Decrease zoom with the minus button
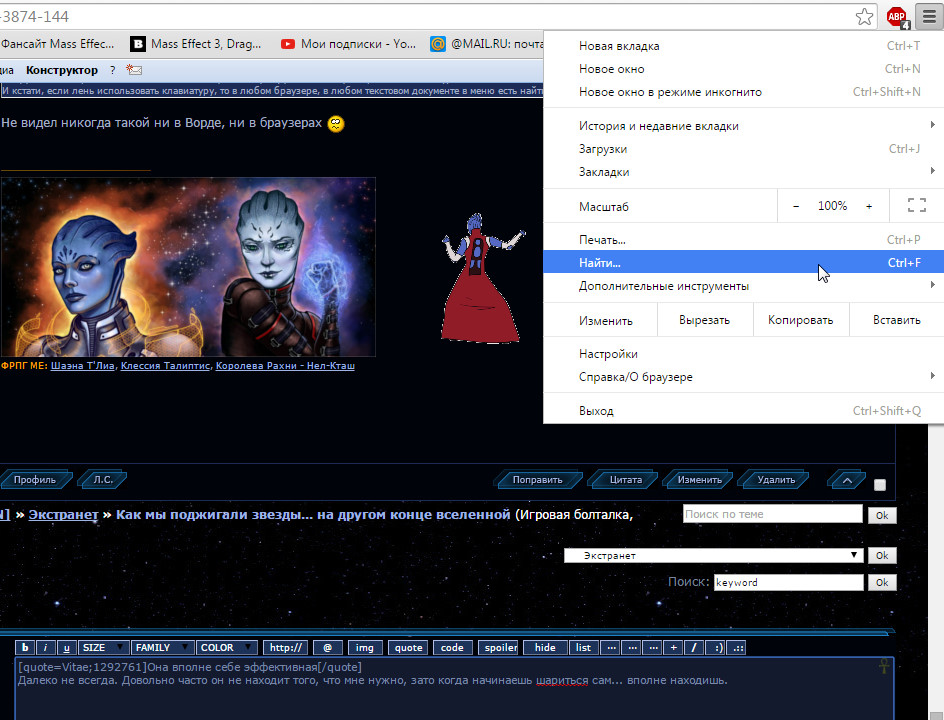This screenshot has height=720, width=944. (x=796, y=206)
